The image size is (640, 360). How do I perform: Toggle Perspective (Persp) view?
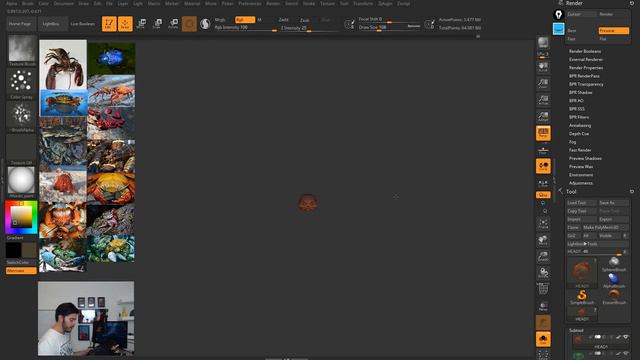543,133
